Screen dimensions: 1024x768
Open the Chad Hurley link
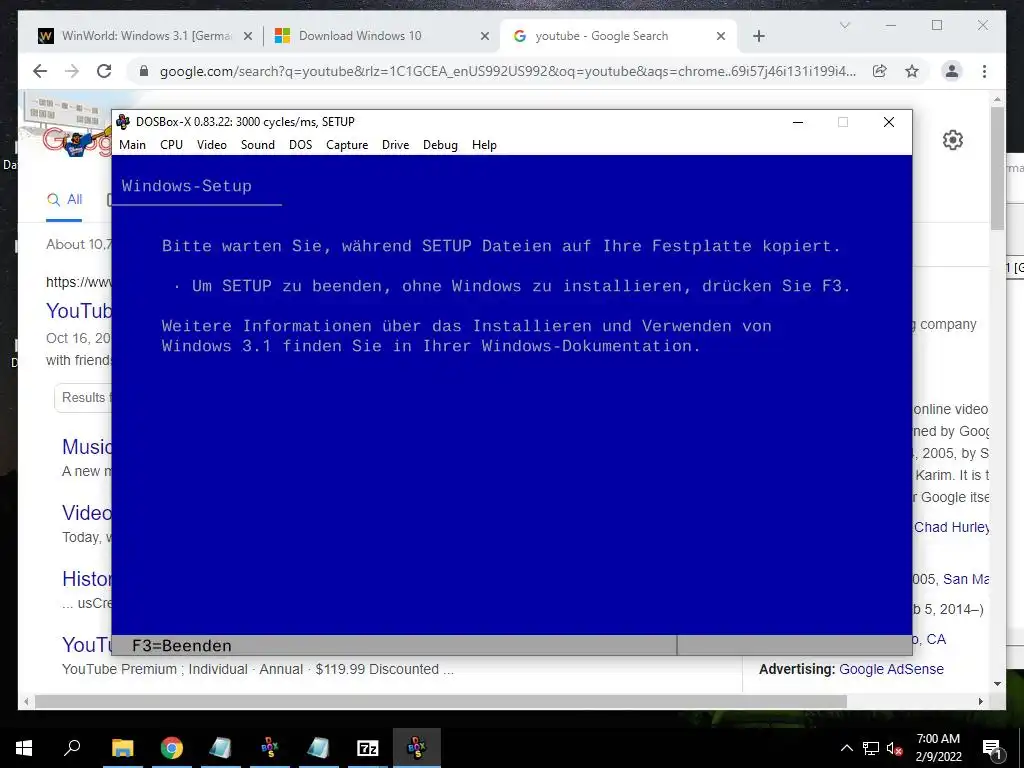pyautogui.click(x=952, y=527)
